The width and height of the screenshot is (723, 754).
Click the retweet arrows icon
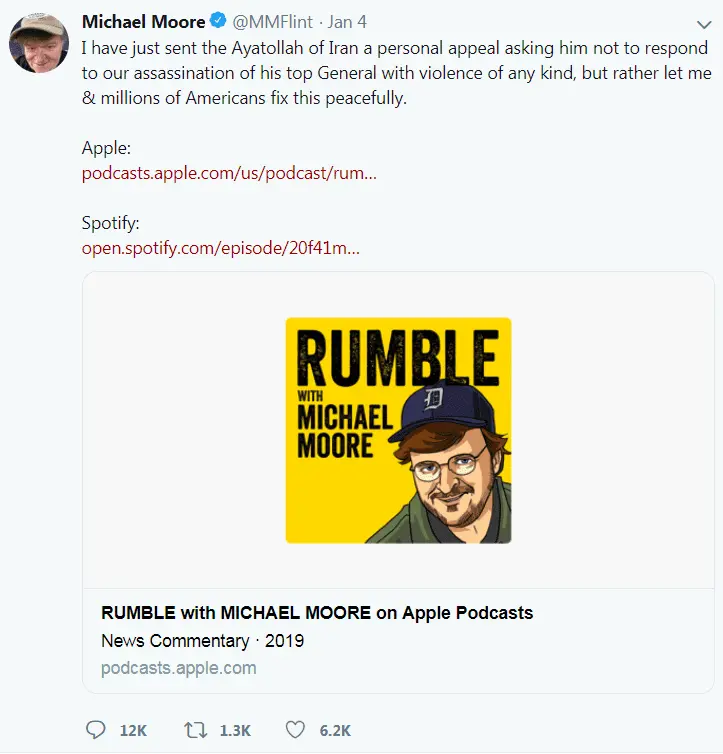point(195,730)
